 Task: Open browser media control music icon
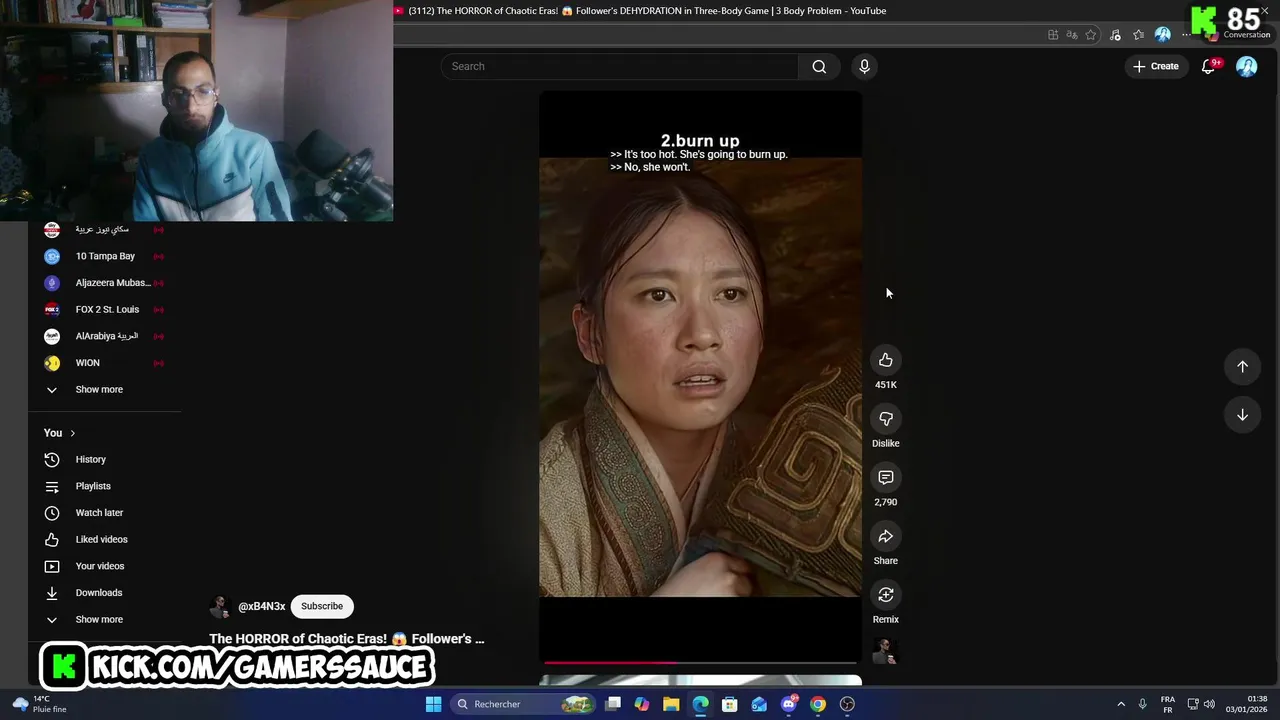coord(1115,35)
